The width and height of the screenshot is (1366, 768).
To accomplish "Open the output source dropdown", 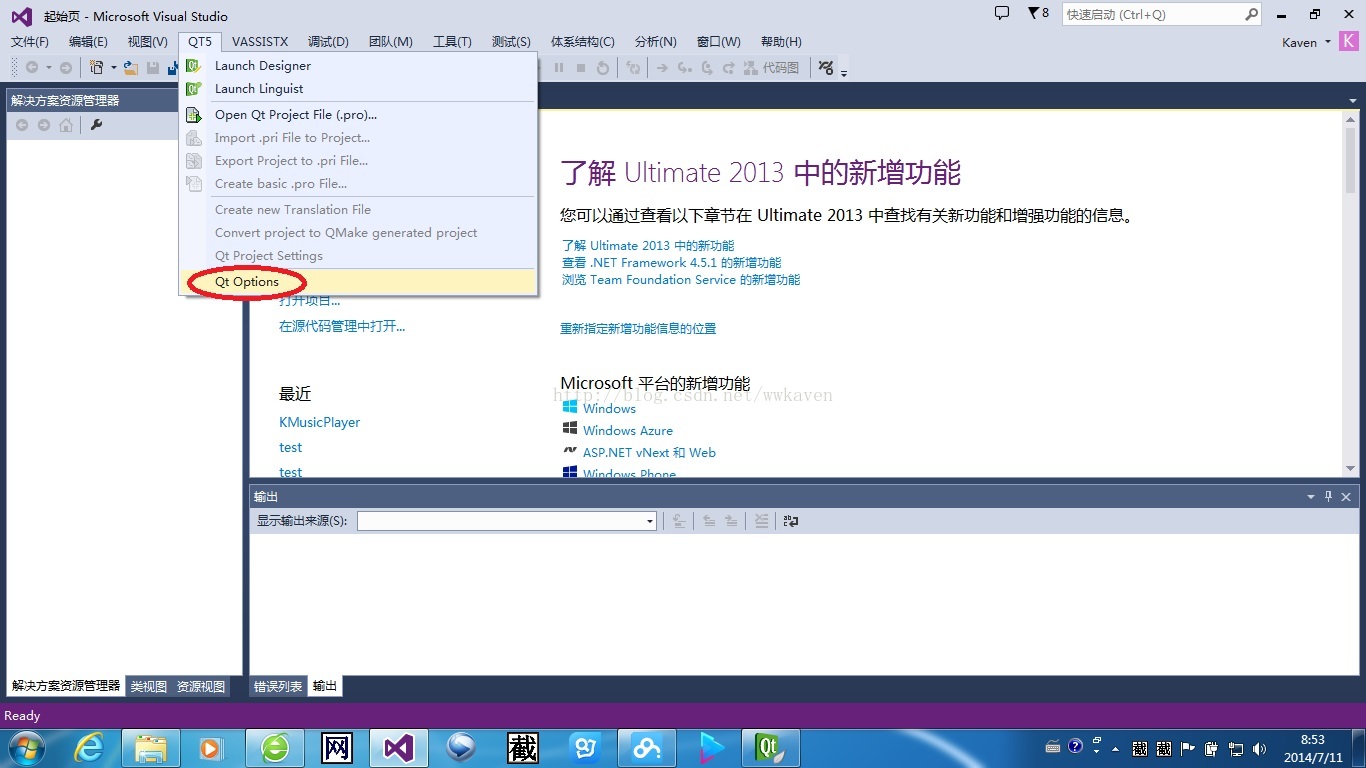I will click(x=649, y=521).
